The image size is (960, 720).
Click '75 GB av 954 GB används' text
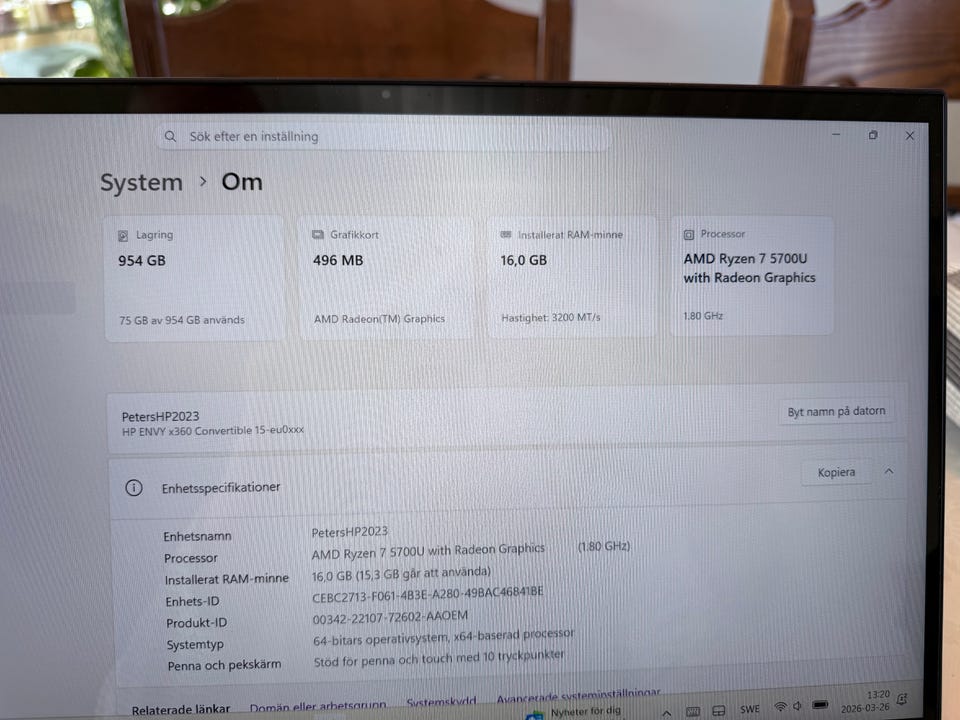[182, 320]
